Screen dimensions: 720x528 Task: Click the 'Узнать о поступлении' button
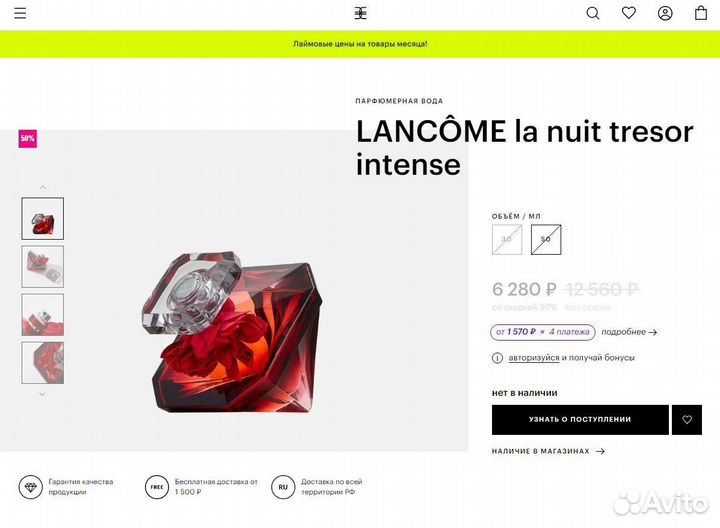pyautogui.click(x=580, y=420)
